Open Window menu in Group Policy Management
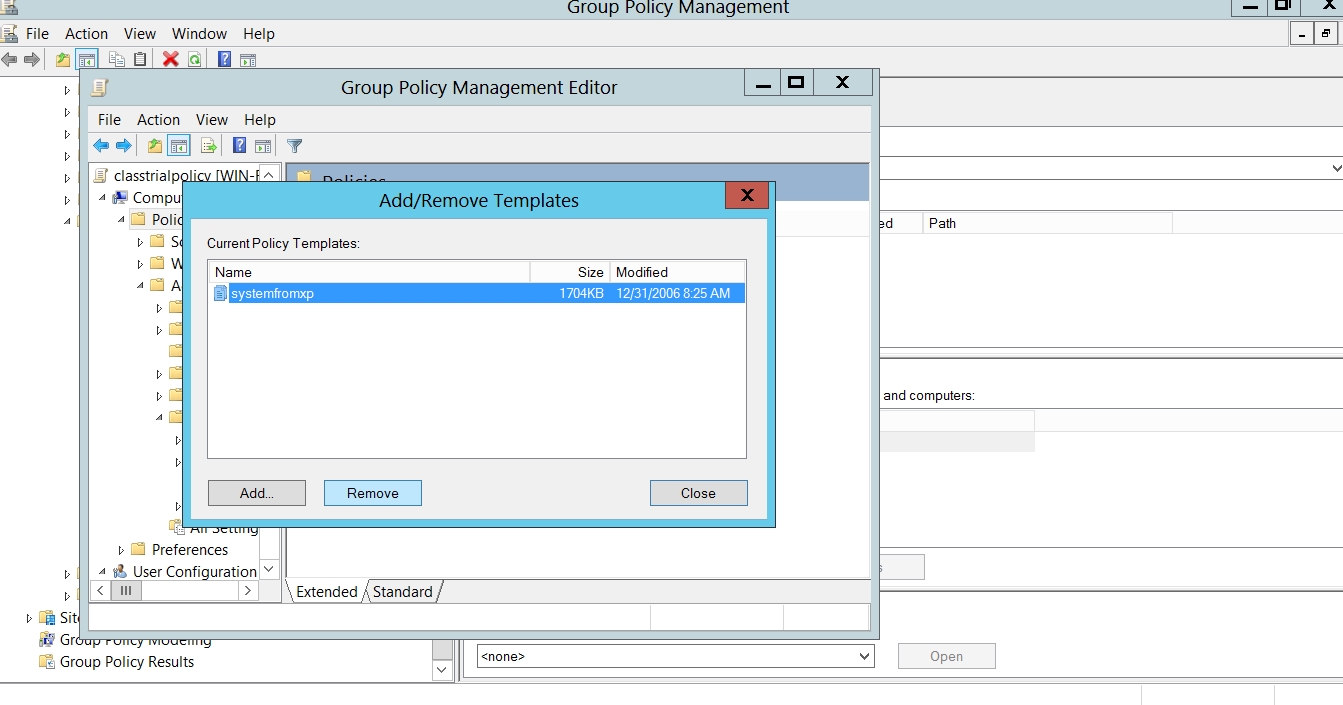This screenshot has width=1343, height=705. (199, 33)
